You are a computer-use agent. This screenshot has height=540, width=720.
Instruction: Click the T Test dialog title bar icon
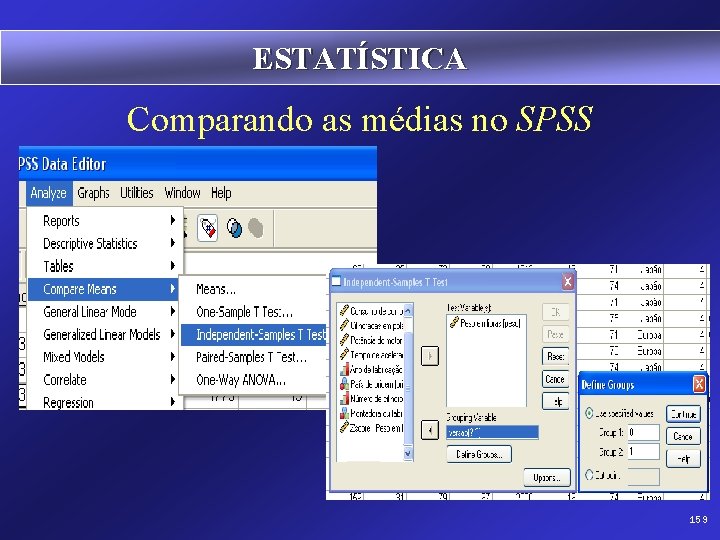click(337, 281)
